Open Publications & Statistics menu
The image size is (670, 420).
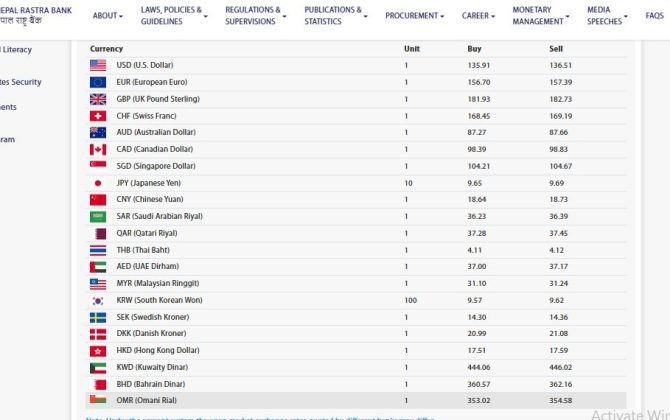(x=335, y=16)
